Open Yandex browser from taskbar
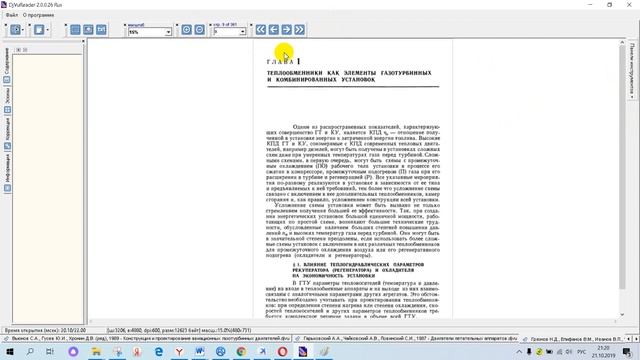 point(179,351)
